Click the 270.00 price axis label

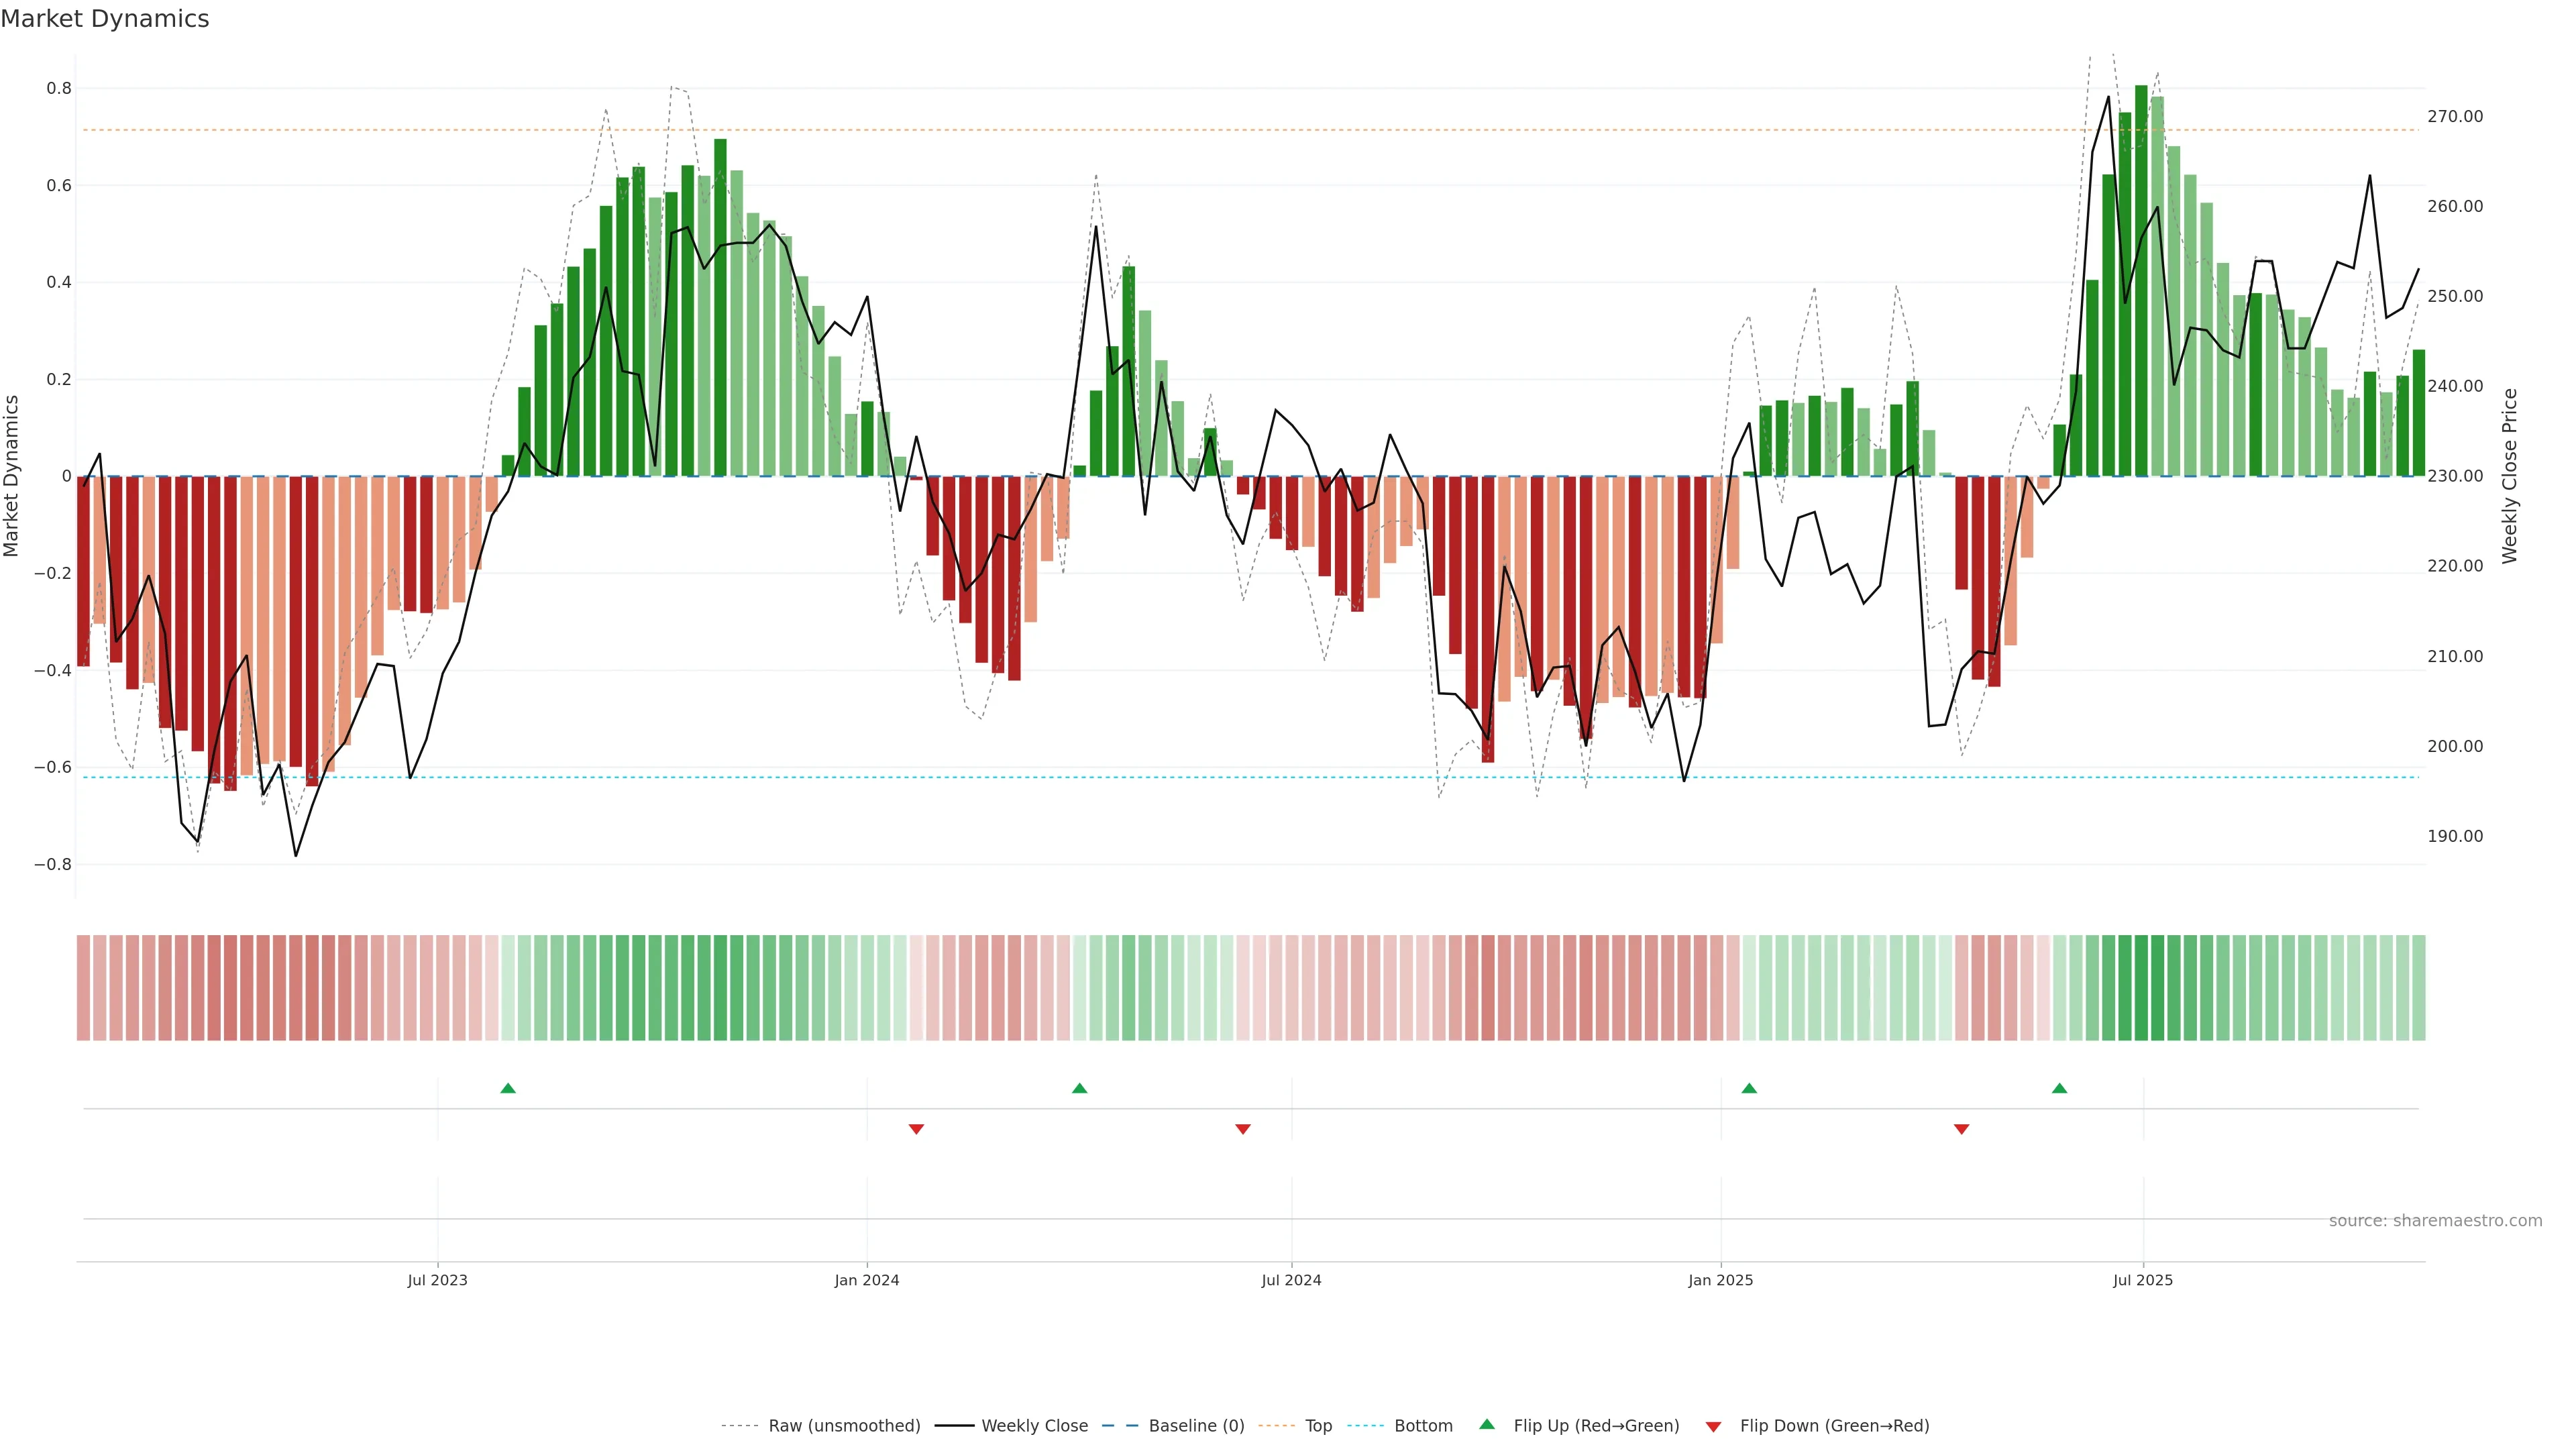pos(2455,116)
